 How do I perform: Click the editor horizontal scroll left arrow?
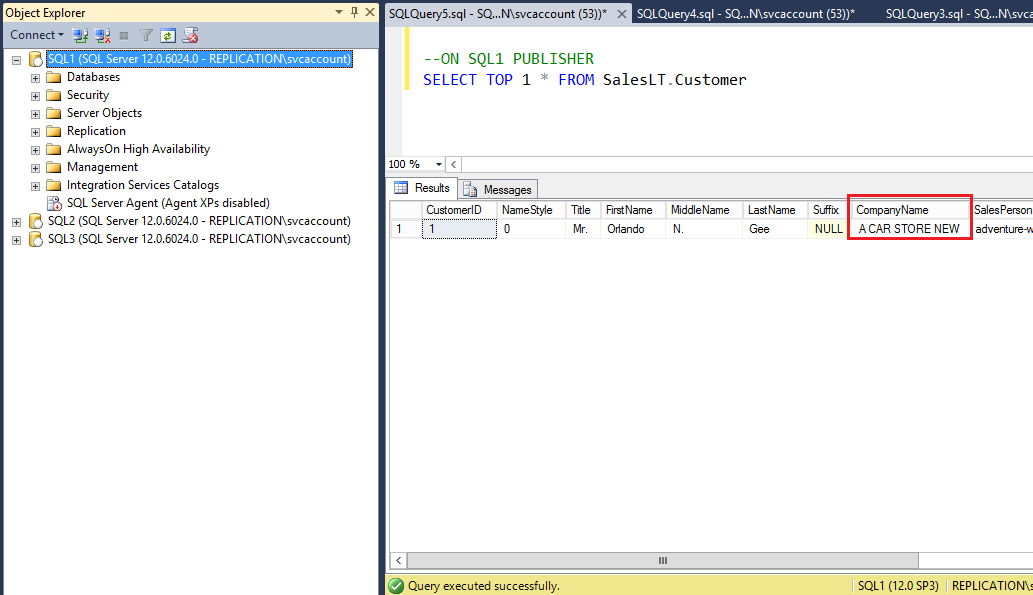(x=454, y=164)
